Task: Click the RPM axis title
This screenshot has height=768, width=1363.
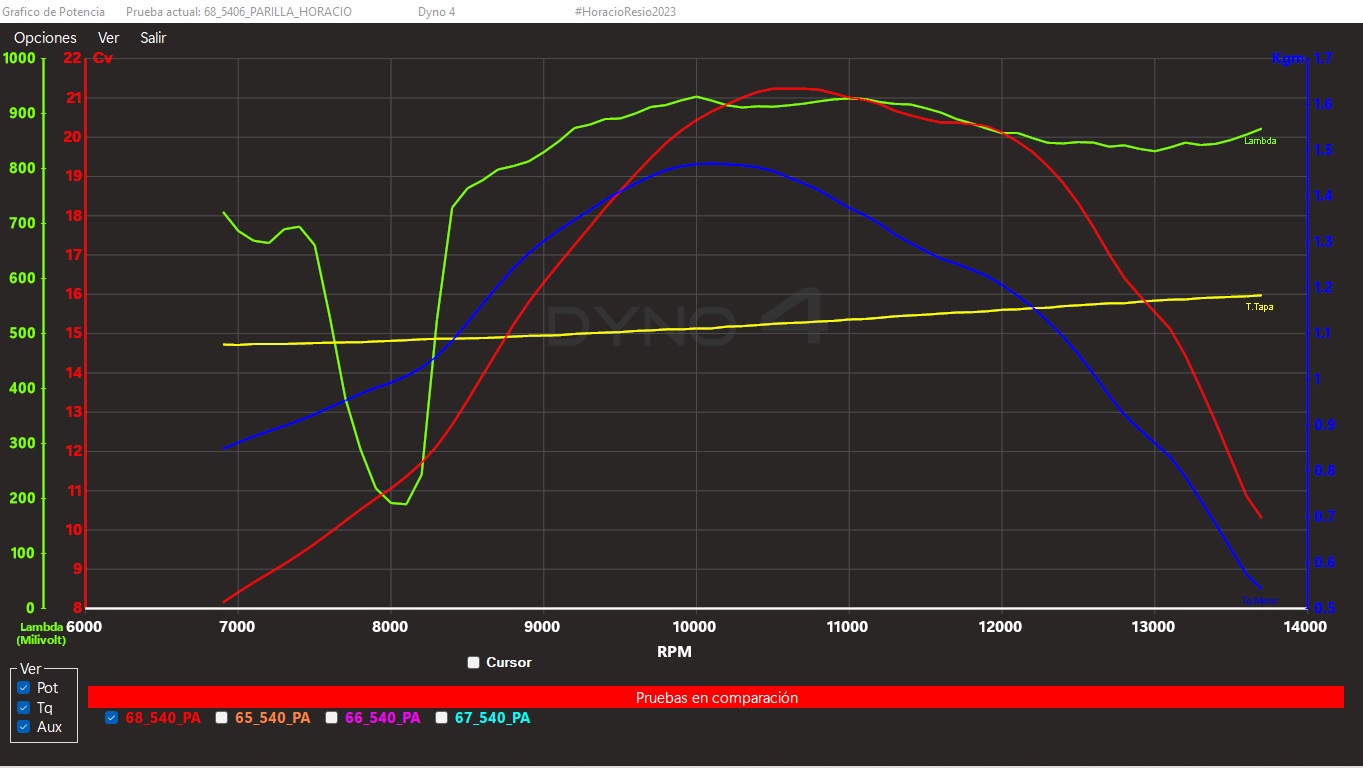Action: click(x=673, y=652)
